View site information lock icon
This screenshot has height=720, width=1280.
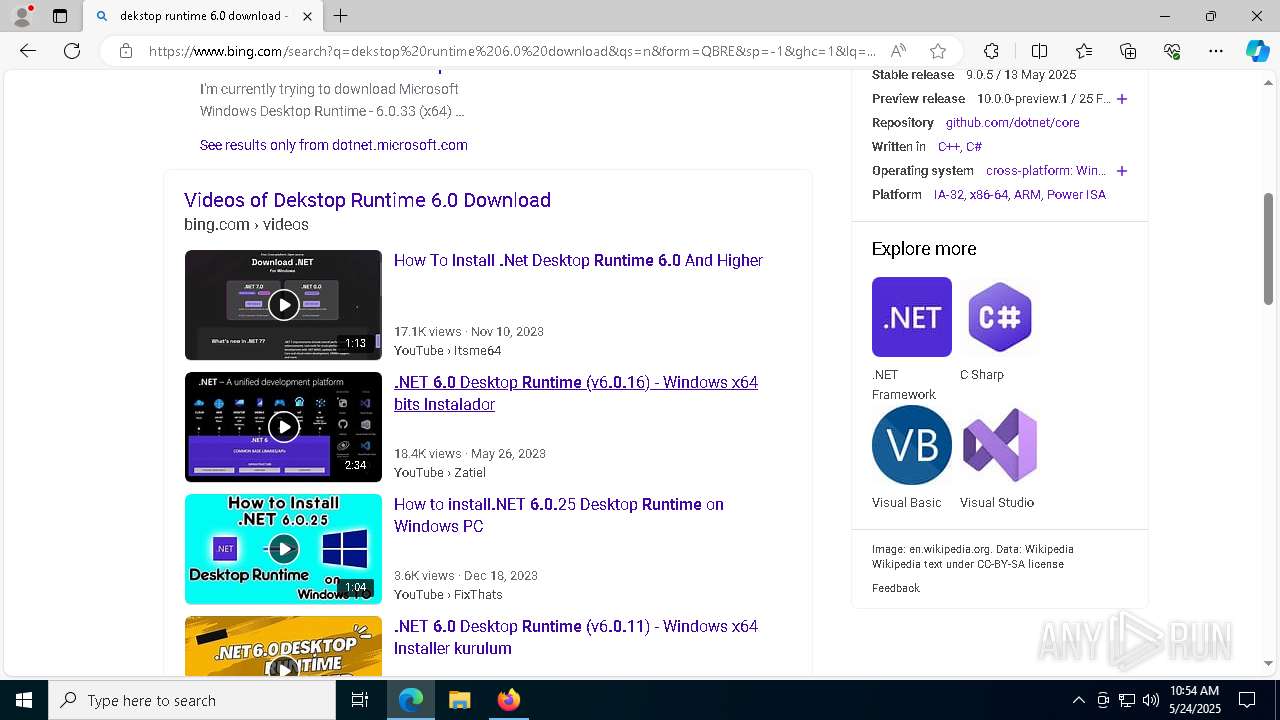(126, 51)
